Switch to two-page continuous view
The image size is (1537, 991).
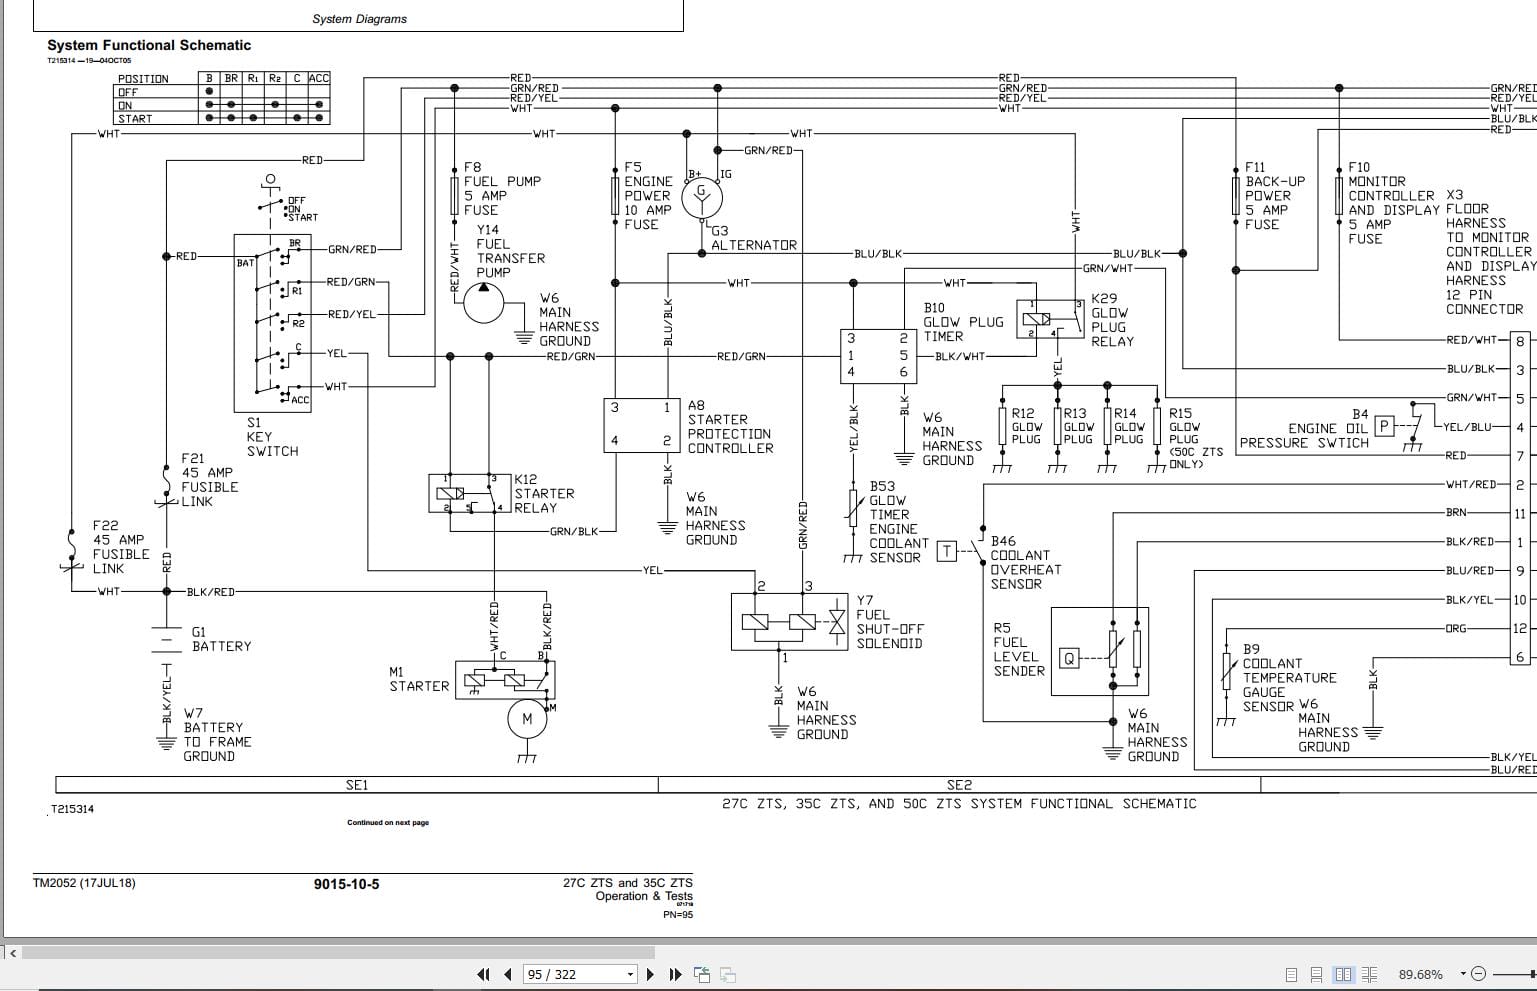coord(1369,974)
